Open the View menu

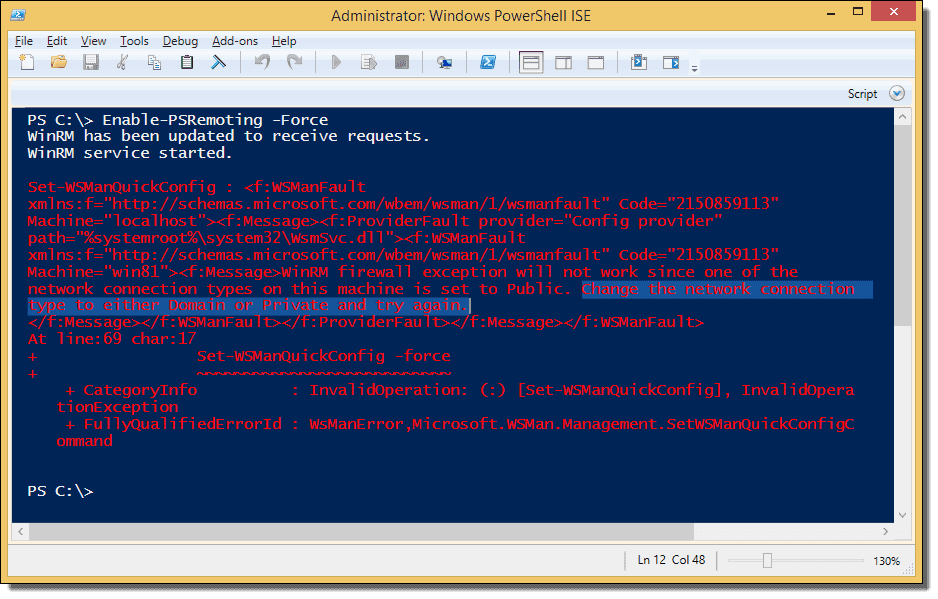93,41
